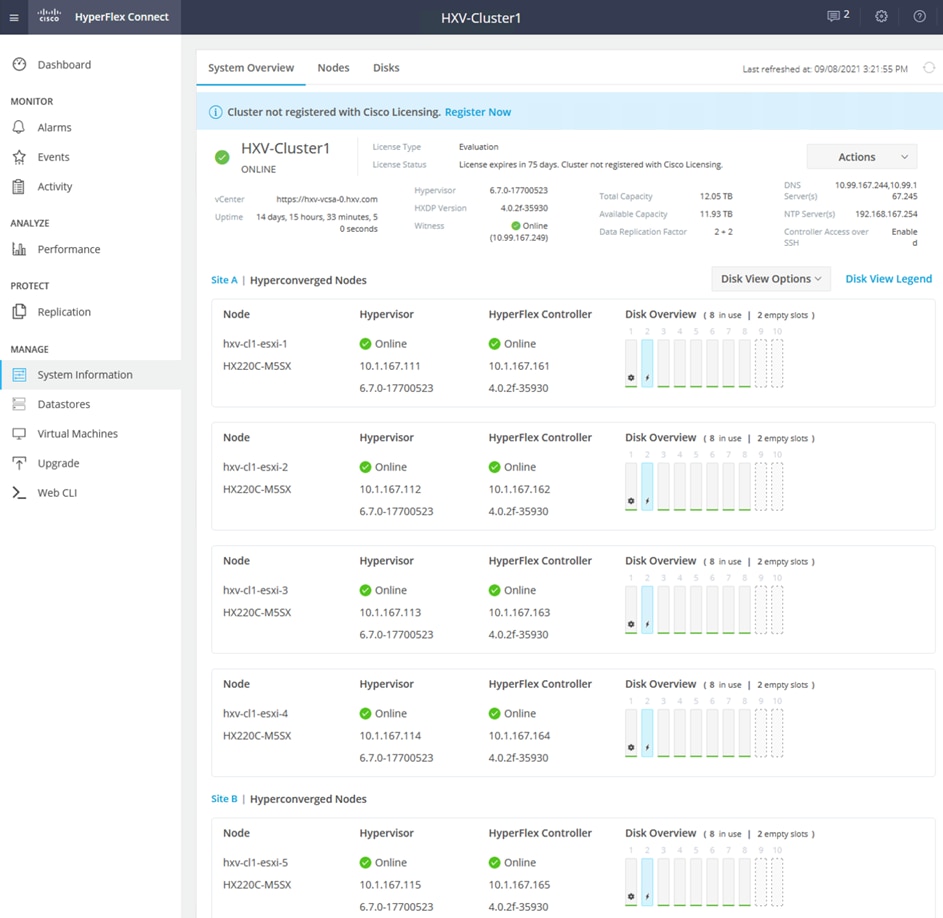Open the settings gear icon
The image size is (943, 918).
point(881,16)
